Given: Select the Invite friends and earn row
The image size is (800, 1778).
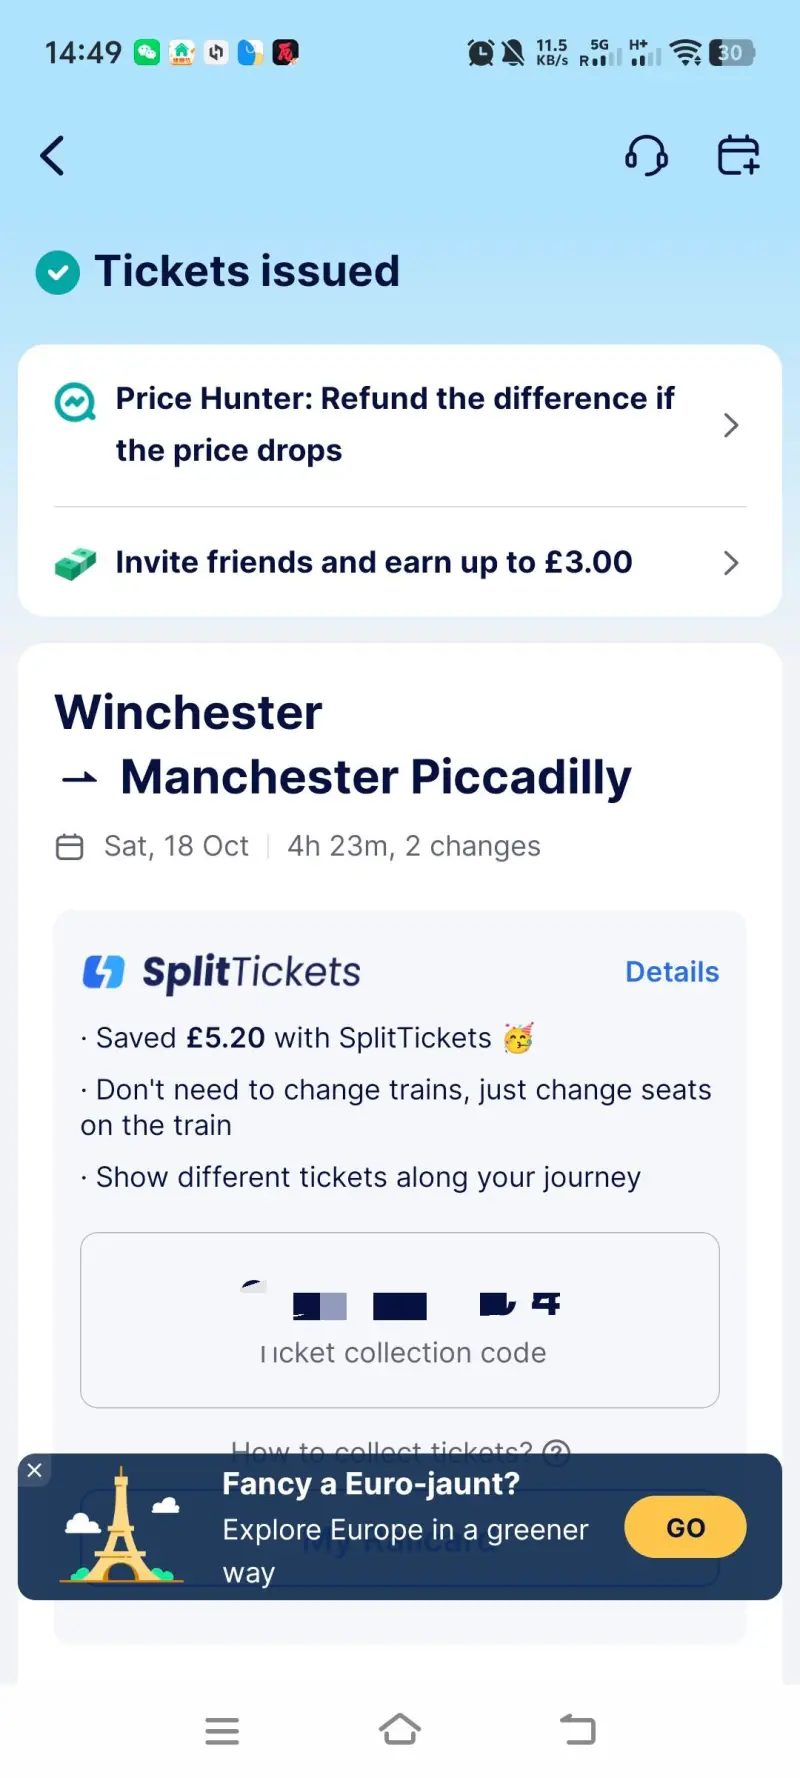Looking at the screenshot, I should (374, 563).
